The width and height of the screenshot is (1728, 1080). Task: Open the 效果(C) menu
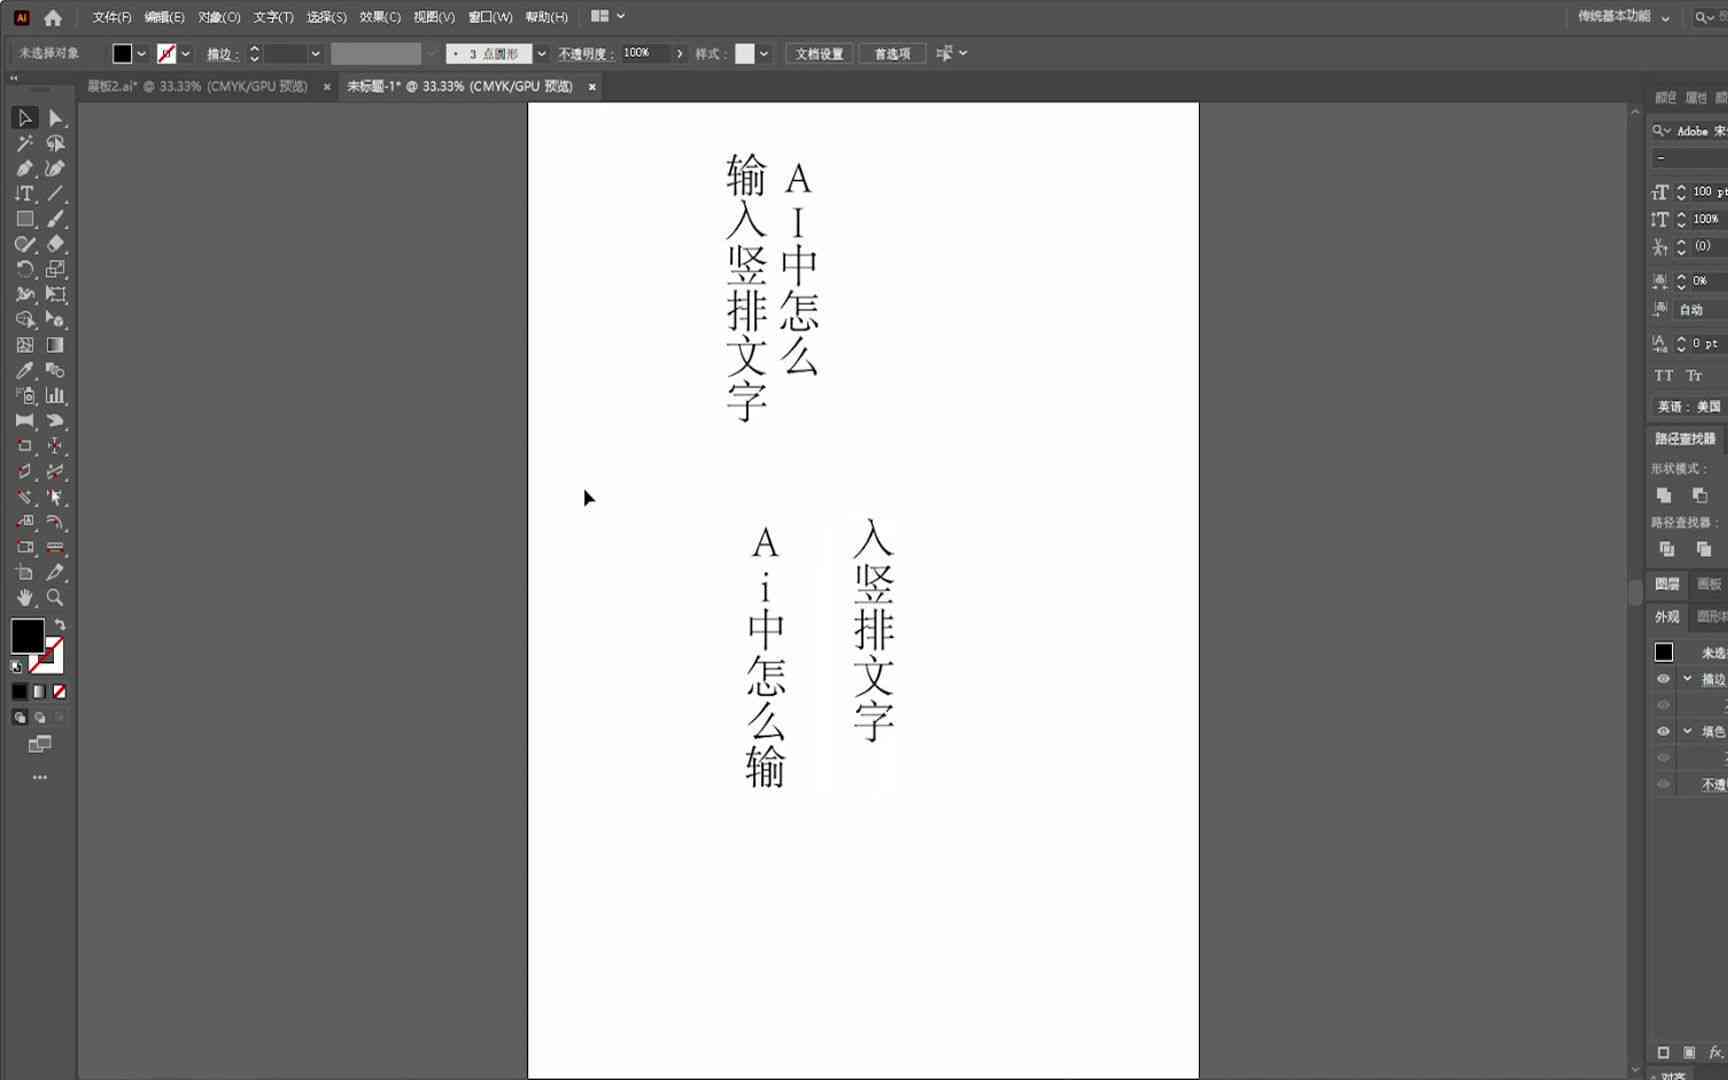pyautogui.click(x=380, y=17)
